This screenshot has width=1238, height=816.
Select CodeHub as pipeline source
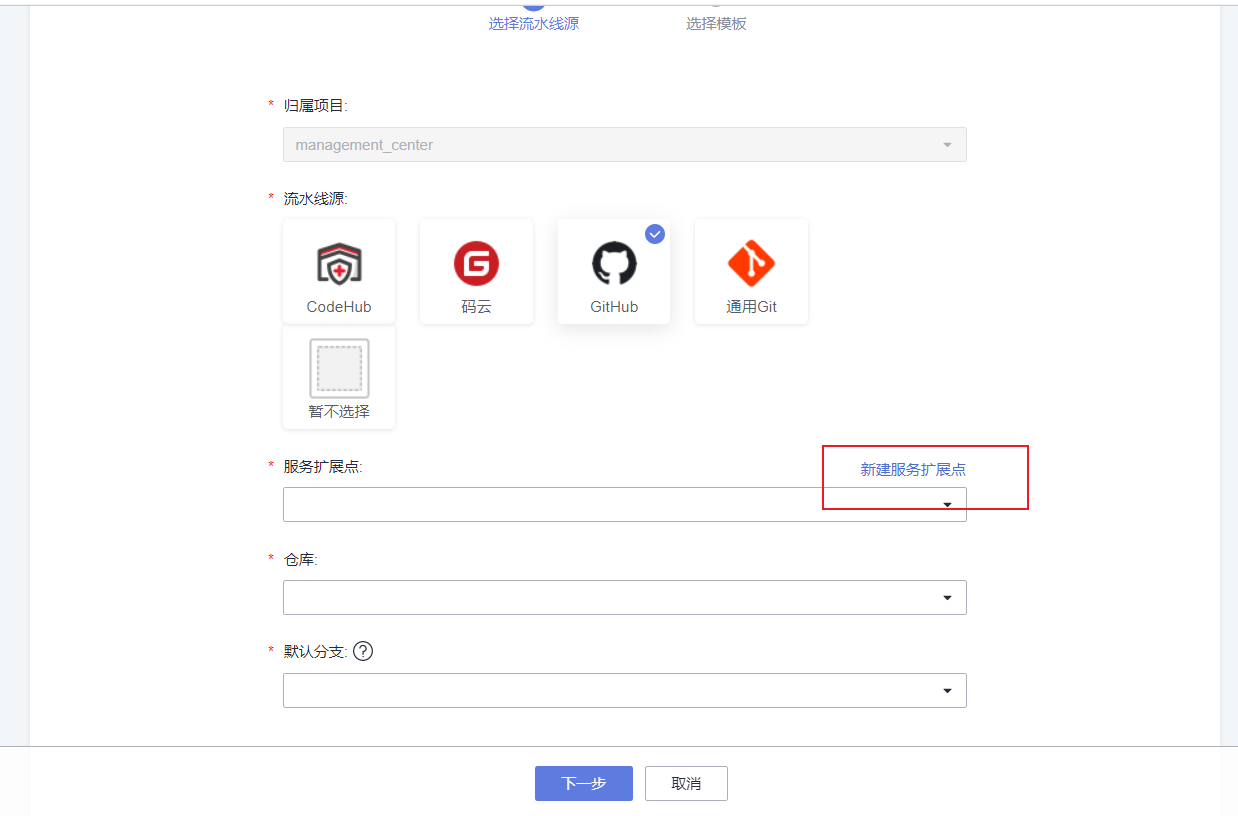[339, 272]
